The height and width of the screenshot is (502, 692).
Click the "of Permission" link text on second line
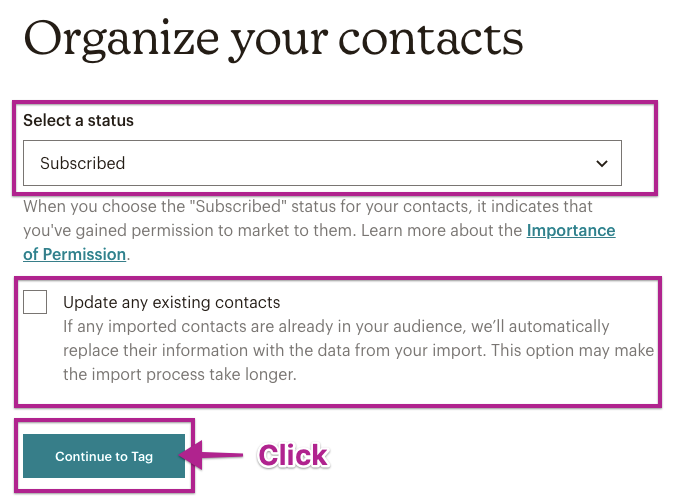coord(75,254)
